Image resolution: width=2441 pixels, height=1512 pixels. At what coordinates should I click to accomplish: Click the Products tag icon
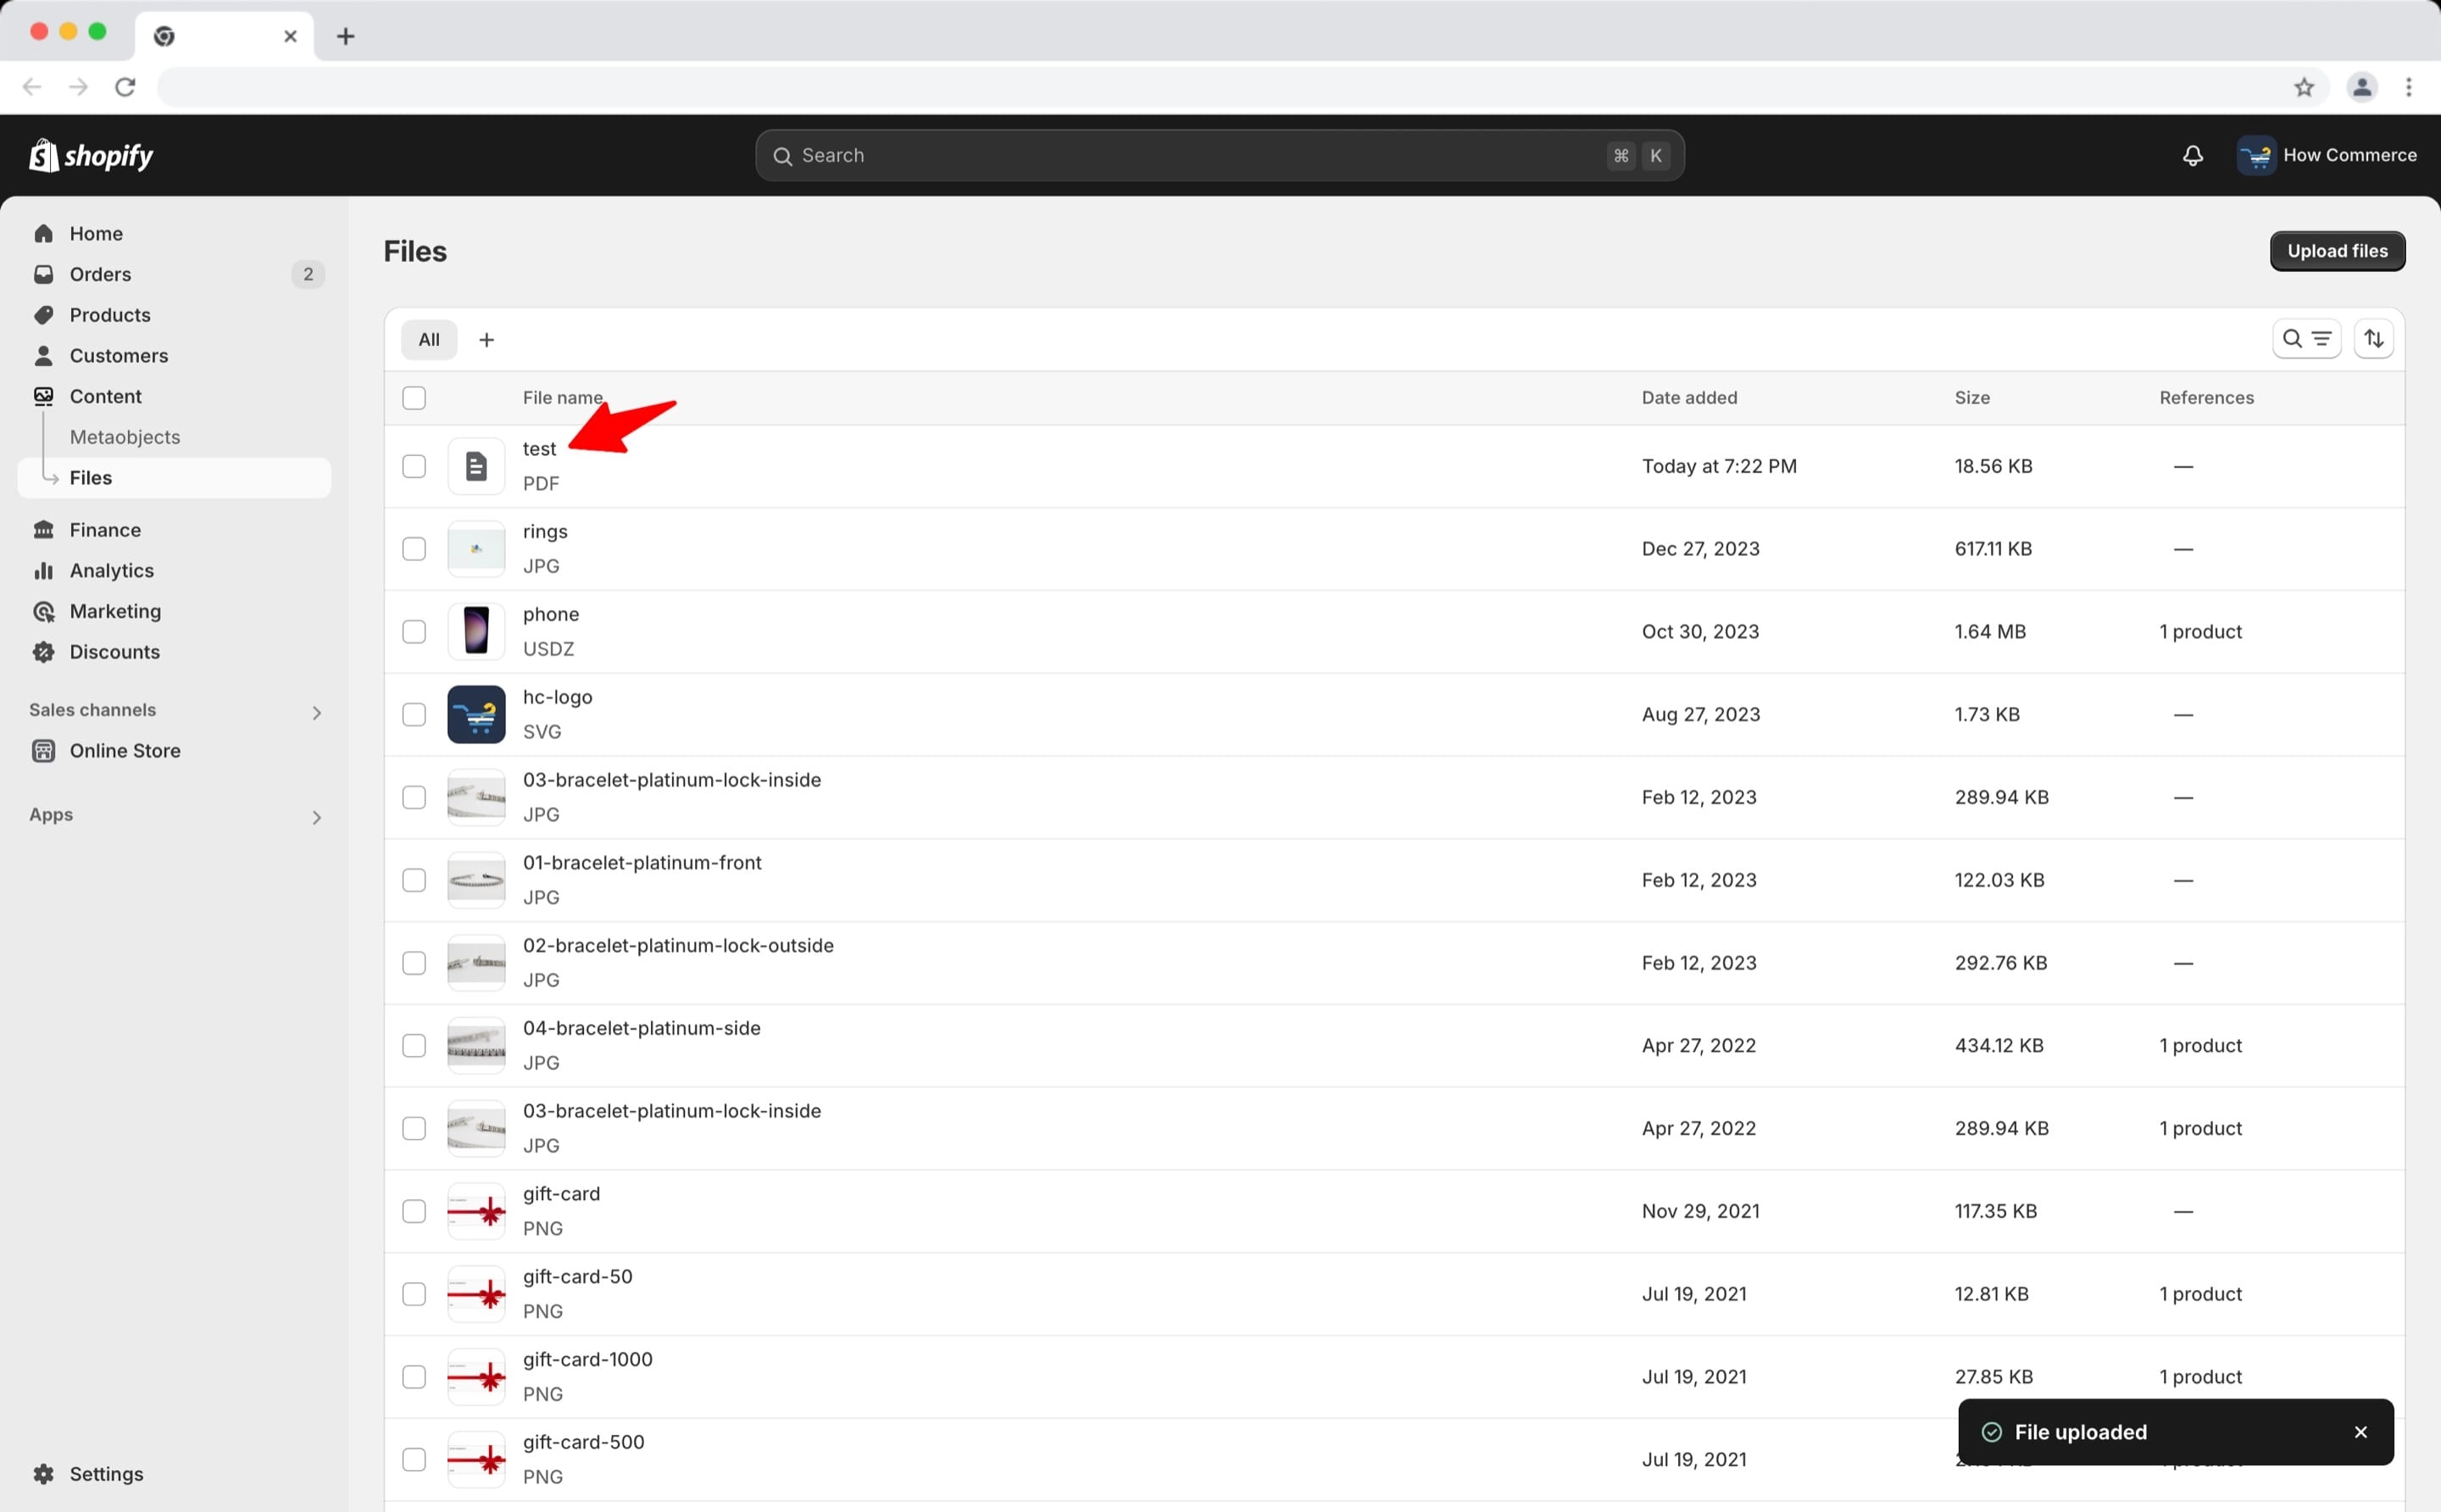point(43,315)
